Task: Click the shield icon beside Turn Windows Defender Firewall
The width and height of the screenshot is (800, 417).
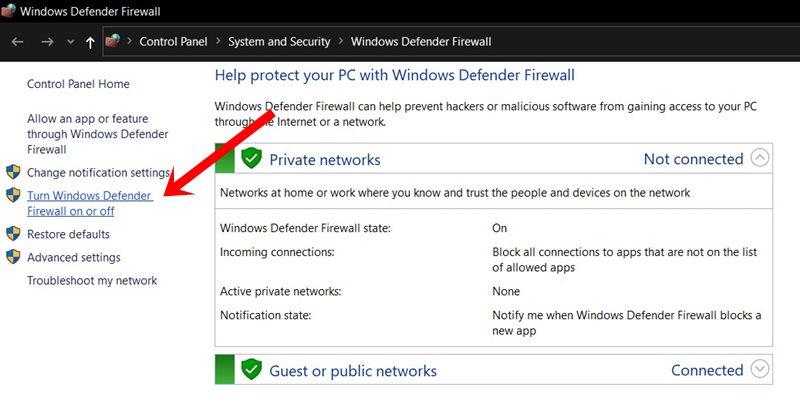Action: pos(13,196)
